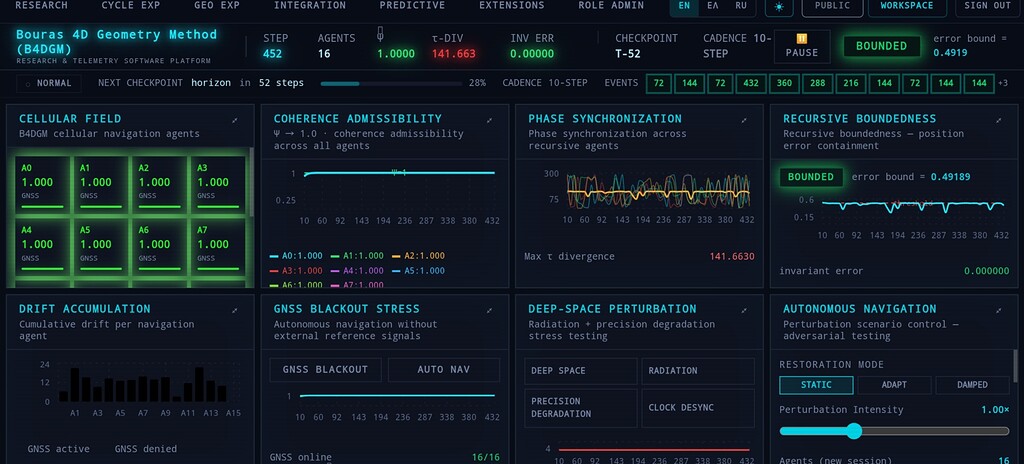1024x464 pixels.
Task: Click the Bouras 4D Geometry Method title
Action: (x=117, y=41)
